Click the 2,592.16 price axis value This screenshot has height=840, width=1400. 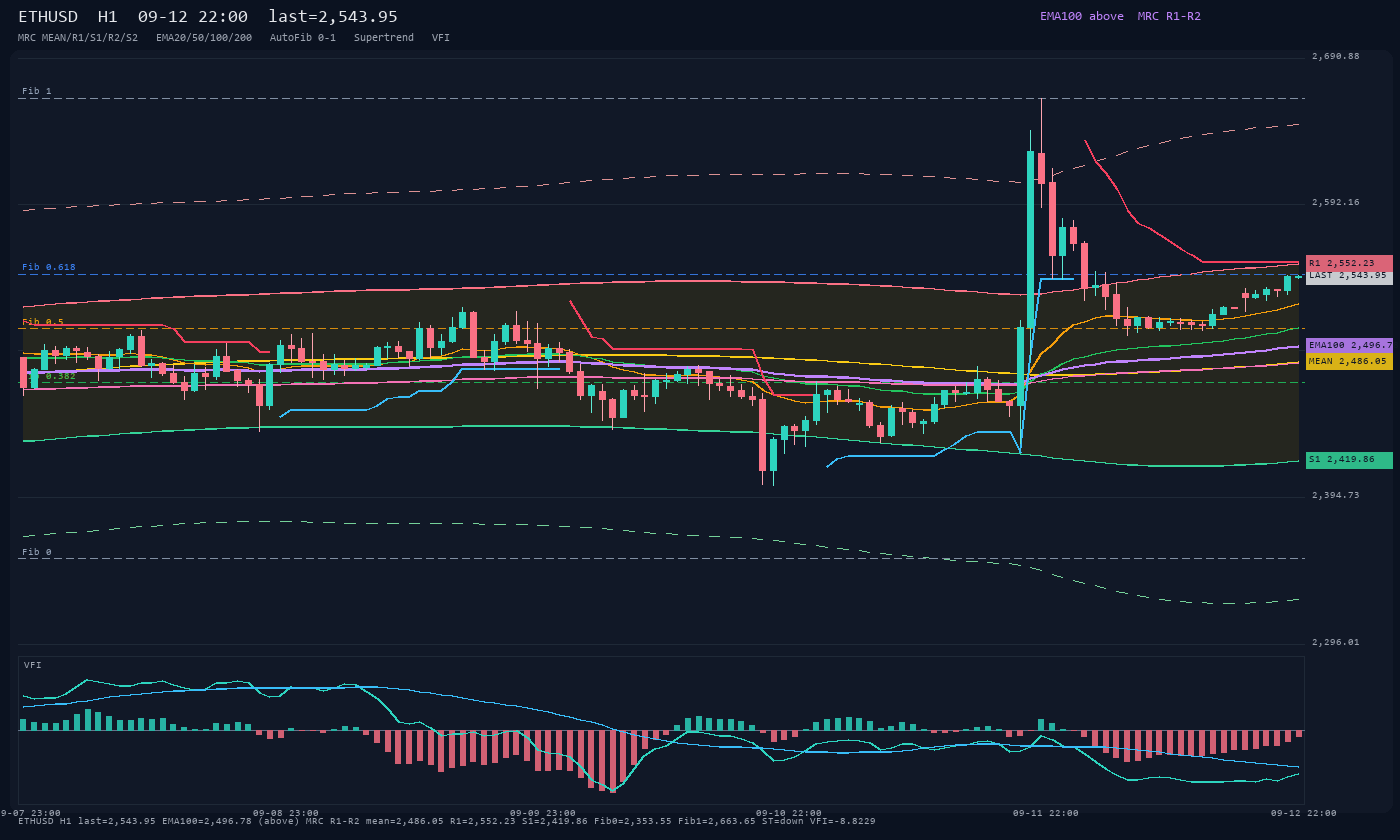tap(1336, 203)
